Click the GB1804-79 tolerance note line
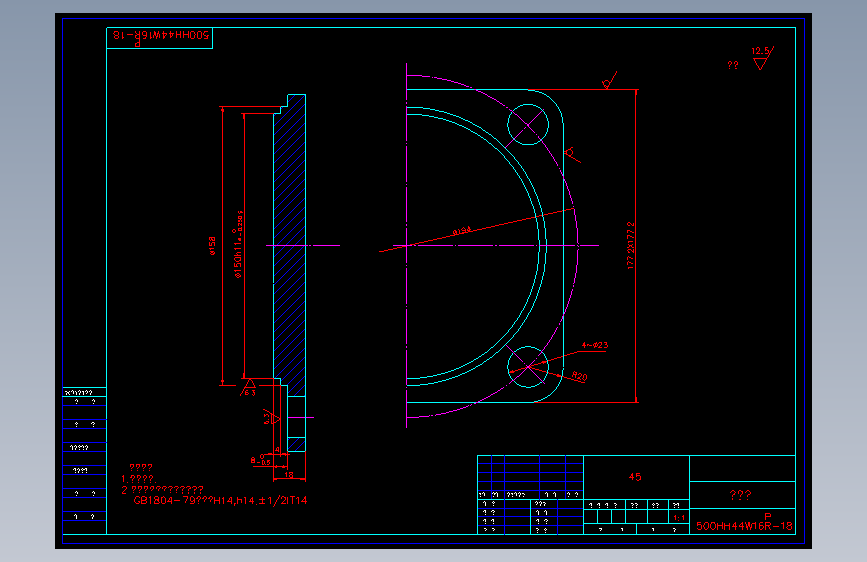This screenshot has width=867, height=562. click(x=220, y=501)
